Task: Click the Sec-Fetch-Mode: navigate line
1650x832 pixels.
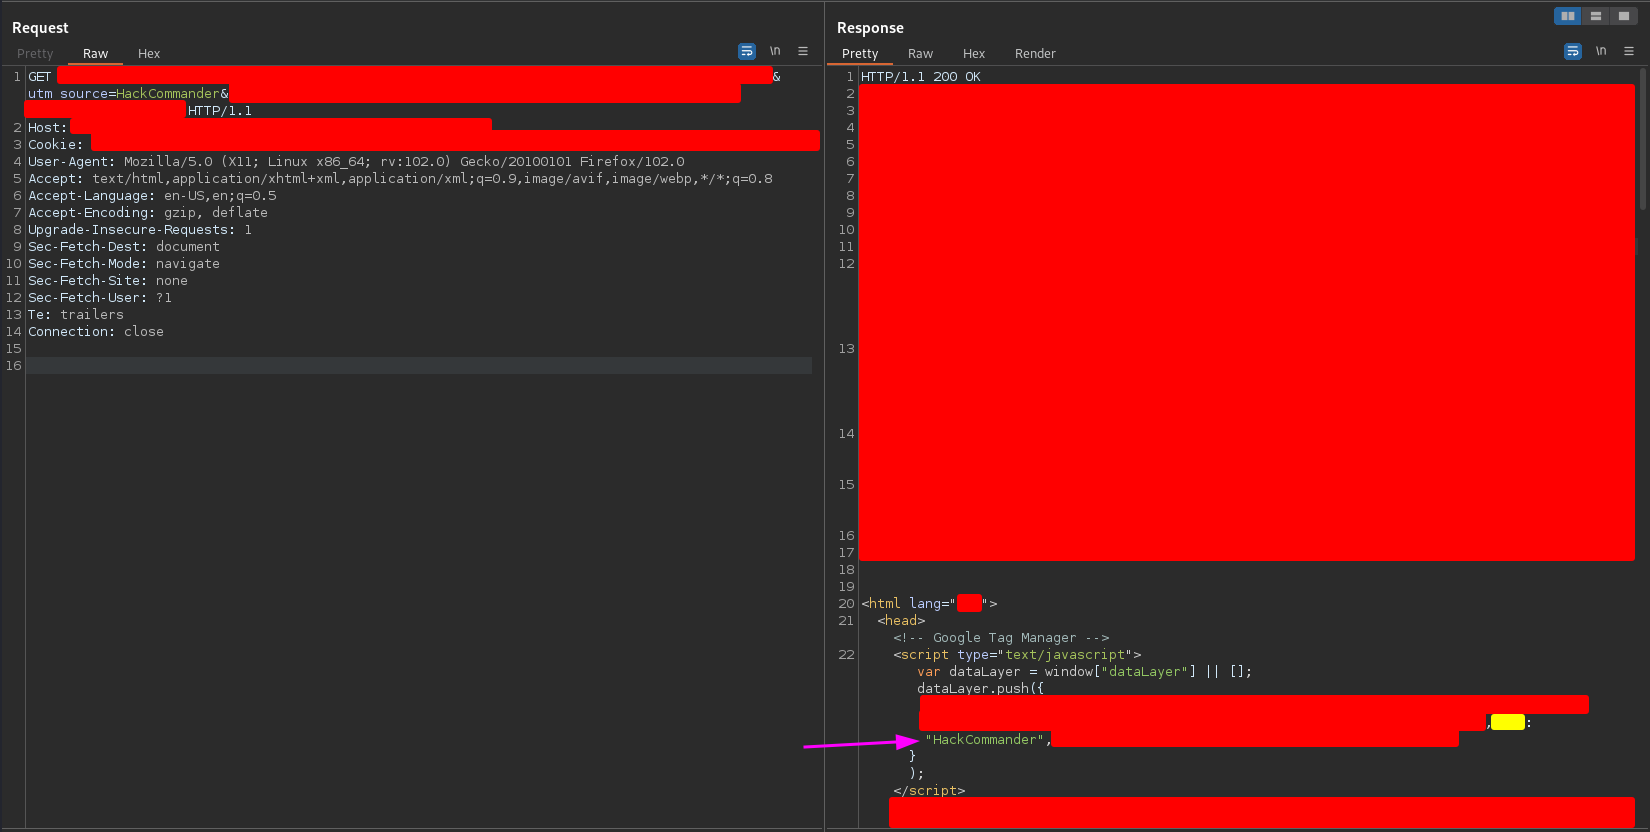Action: click(x=124, y=264)
